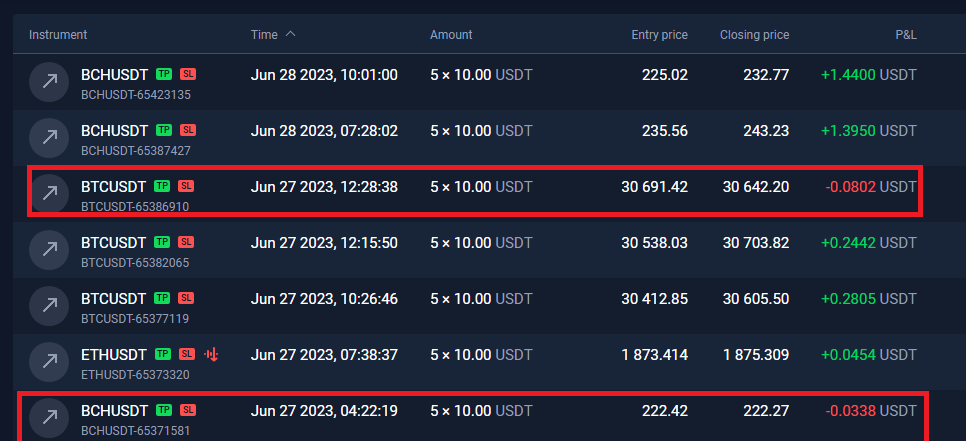Screen dimensions: 966x441
Task: Click the SL badge on BTCUSDT-65382065
Action: 186,242
